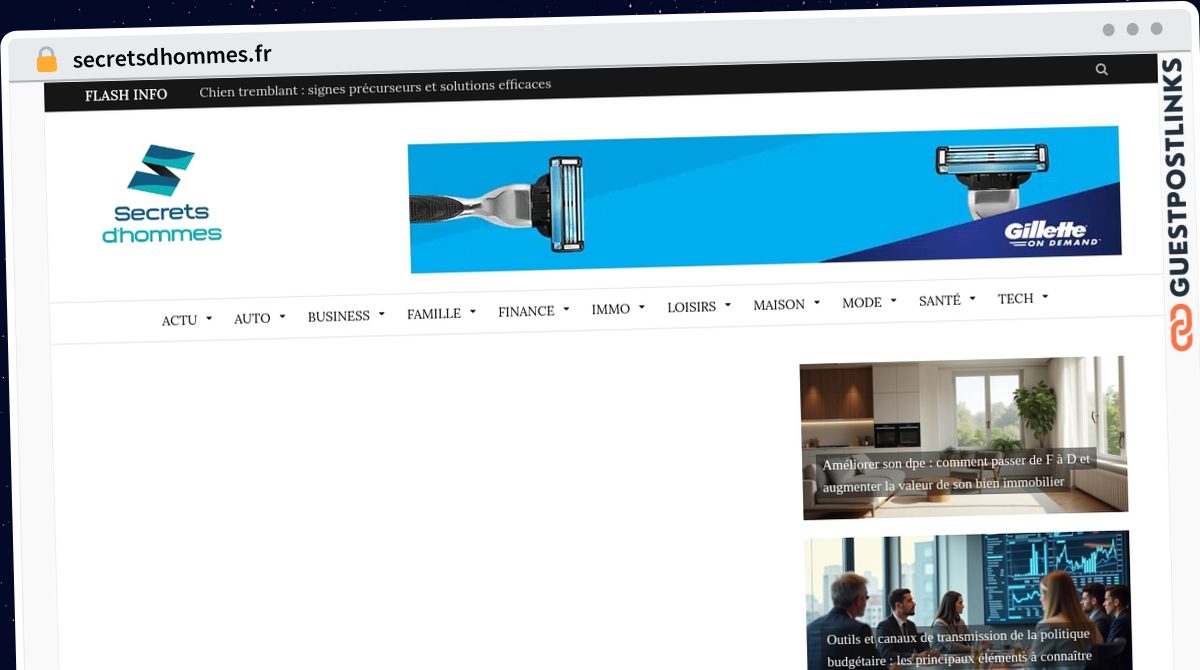Click the GuestPostLinks chain logo icon
The height and width of the screenshot is (670, 1200).
pyautogui.click(x=1181, y=329)
